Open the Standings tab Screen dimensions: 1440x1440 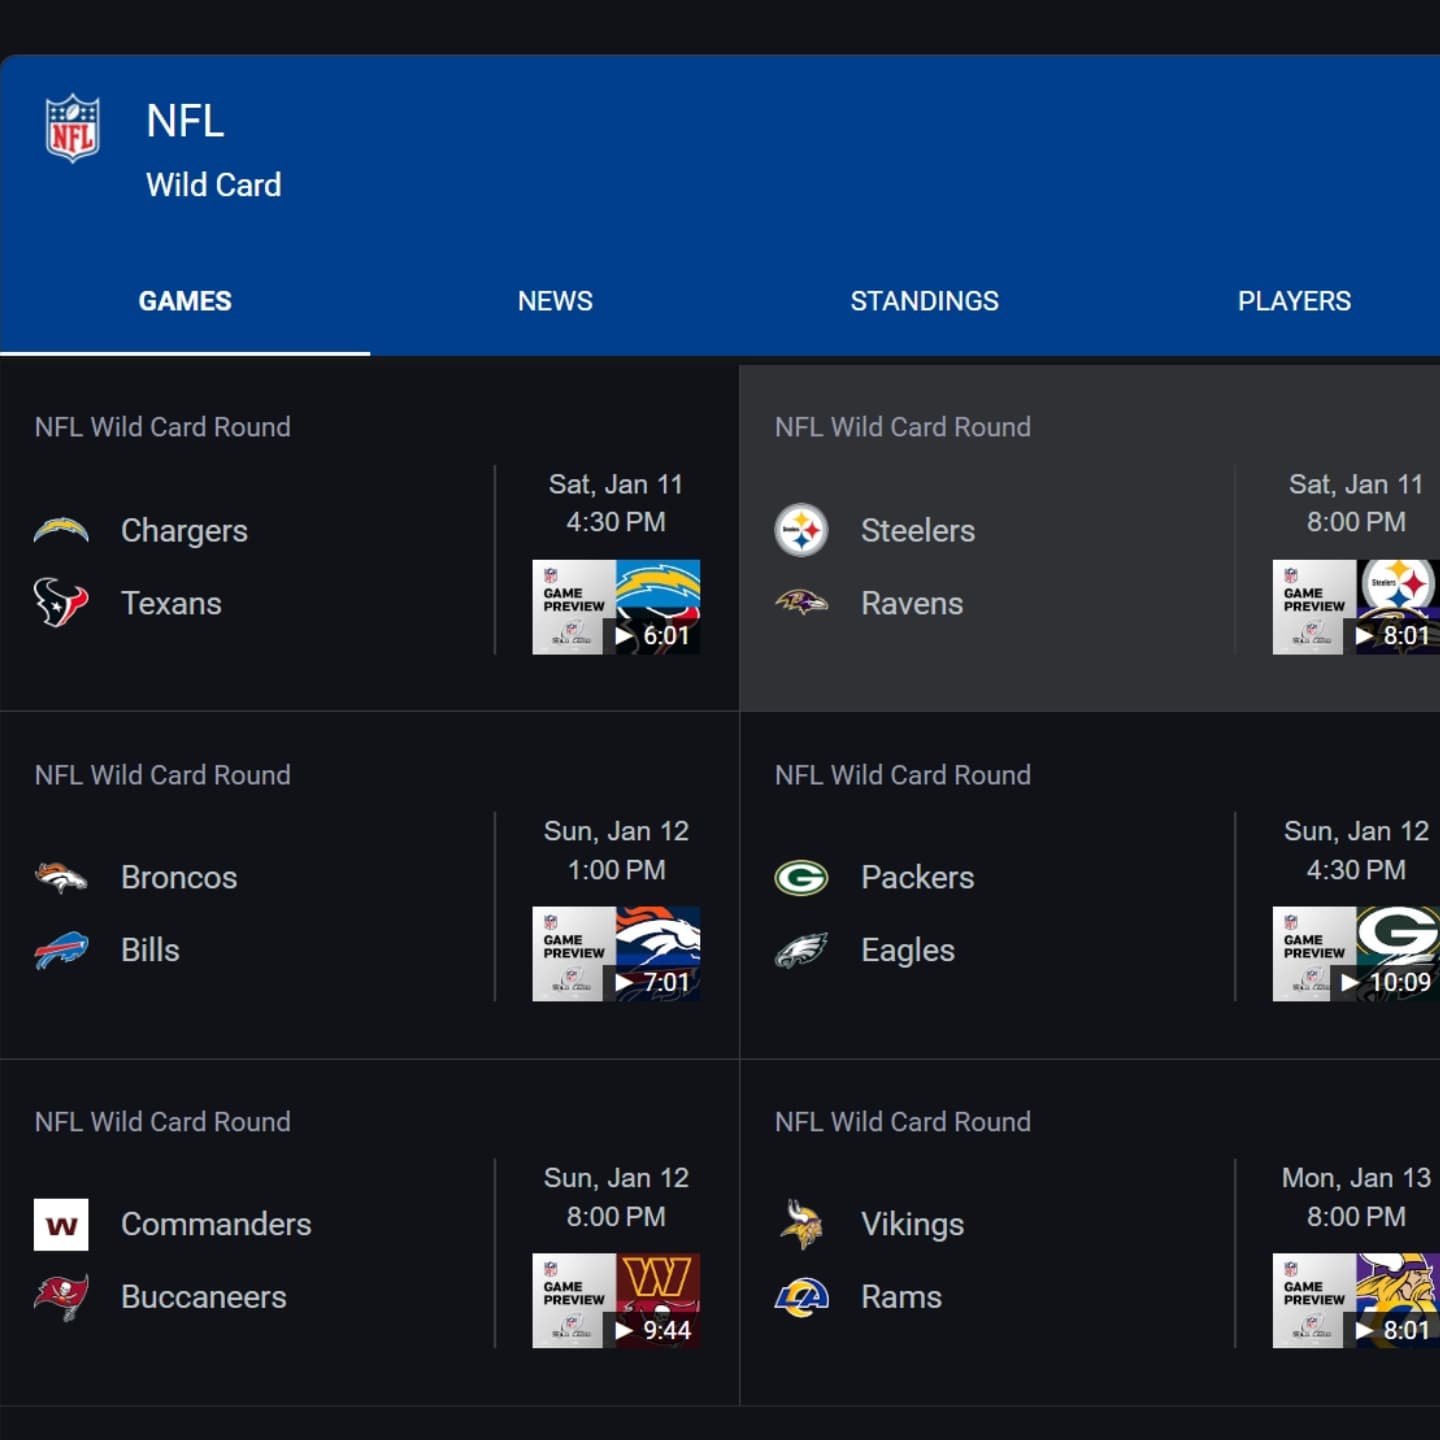tap(924, 301)
